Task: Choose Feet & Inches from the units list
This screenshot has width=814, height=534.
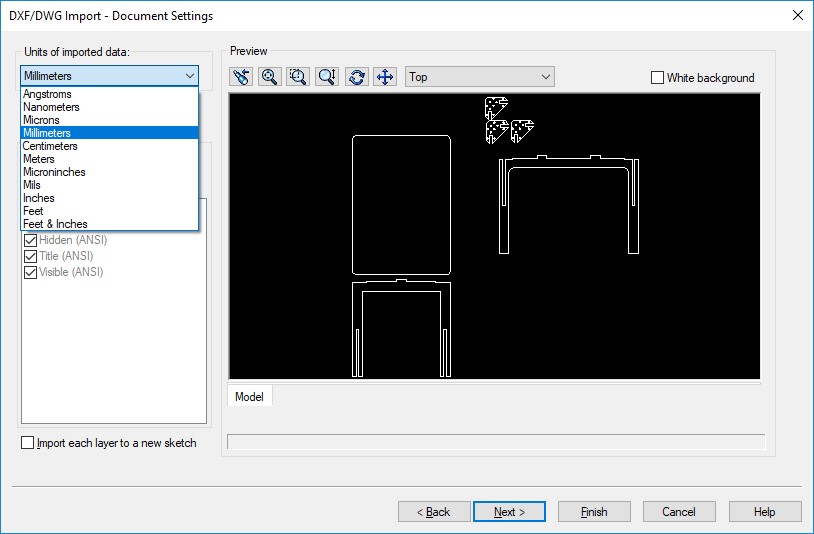Action: (x=110, y=224)
